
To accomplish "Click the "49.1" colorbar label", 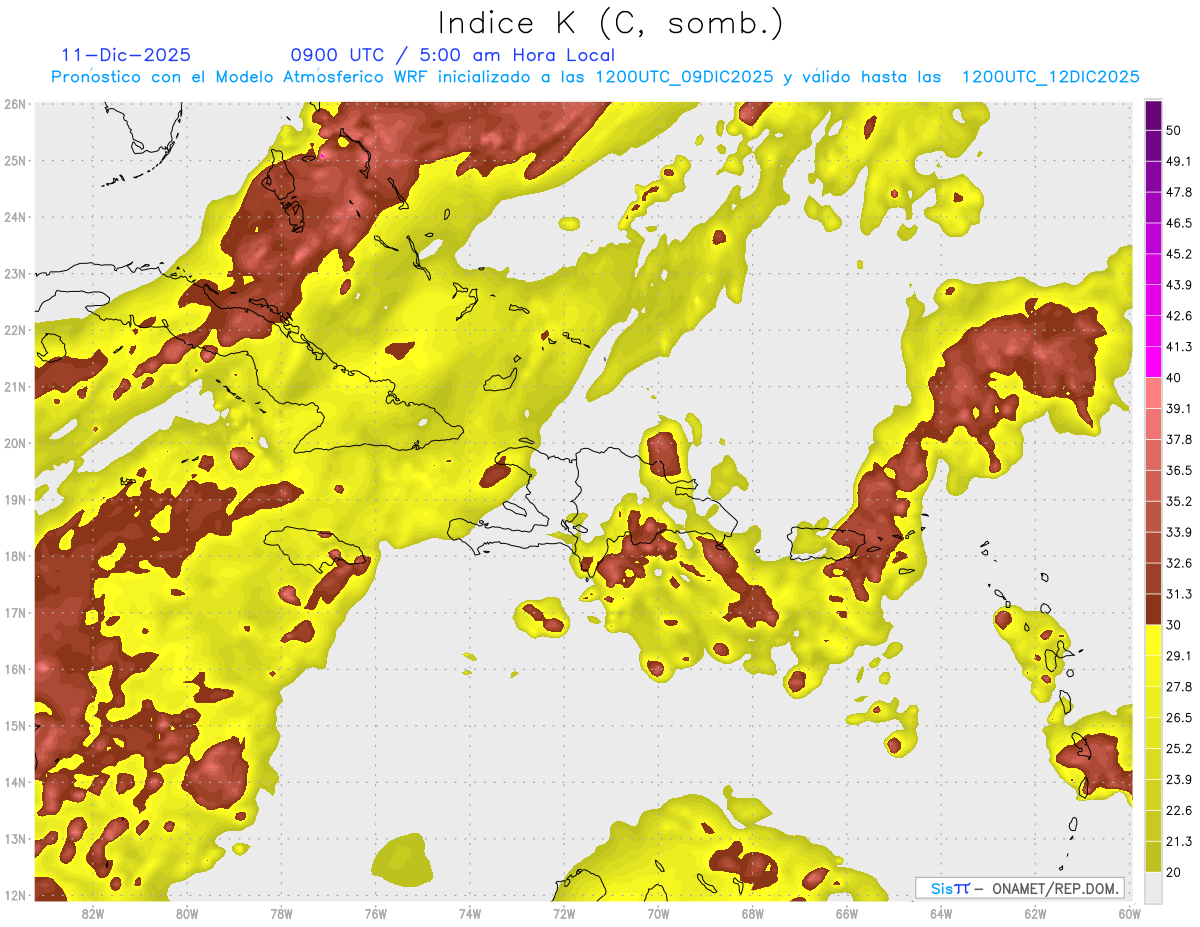I will point(1179,161).
